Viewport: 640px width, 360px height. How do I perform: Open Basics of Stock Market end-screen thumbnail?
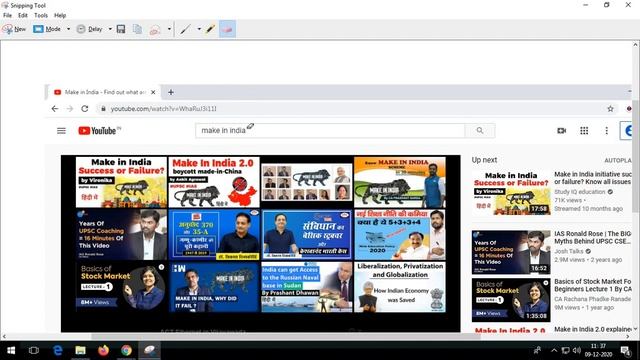121,287
